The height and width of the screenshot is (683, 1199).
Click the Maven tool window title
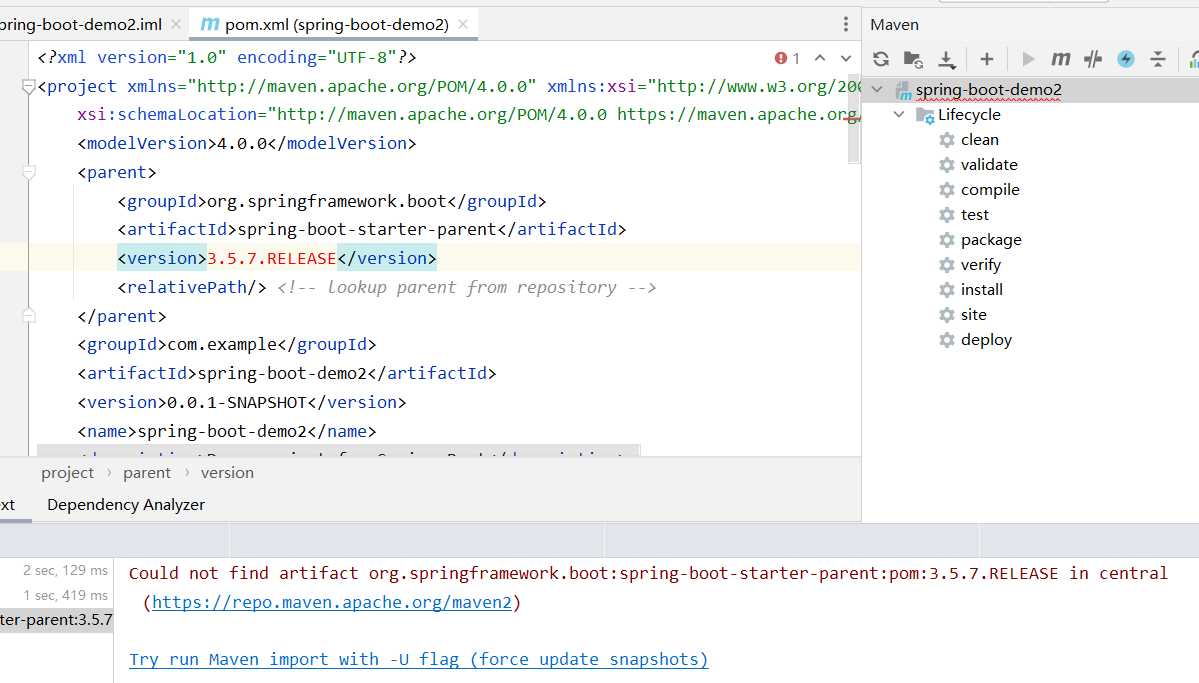coord(894,24)
